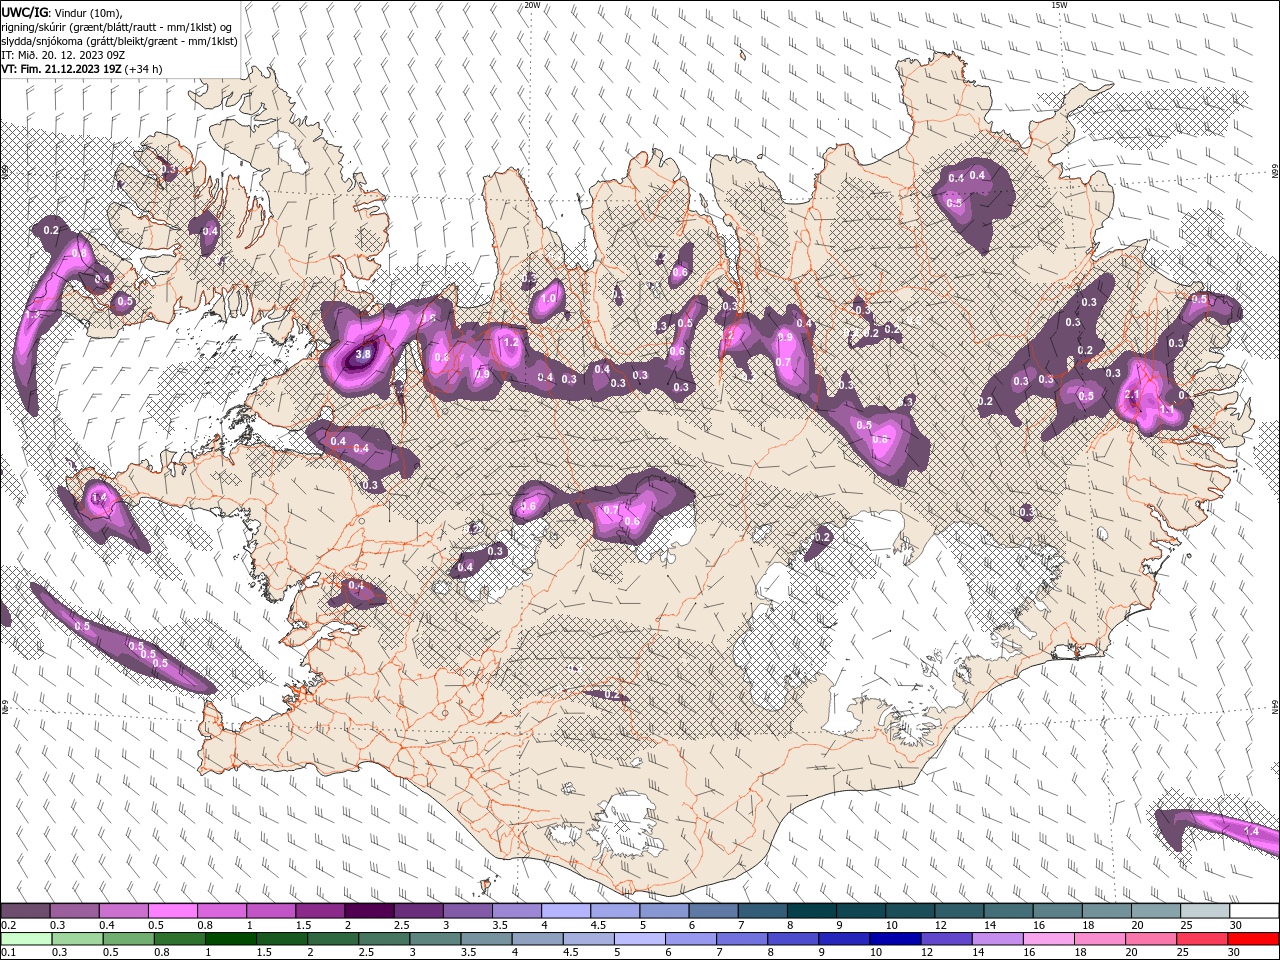Click the 'IT: Mið. 20. 12. 2023 09Z' line
This screenshot has width=1280, height=960.
(x=63, y=55)
